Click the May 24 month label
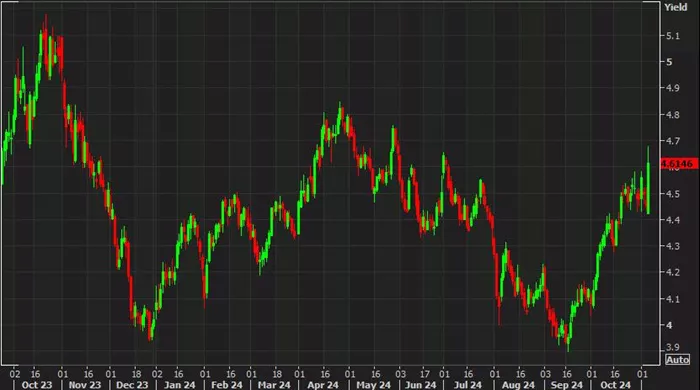700x390 pixels. 373,385
